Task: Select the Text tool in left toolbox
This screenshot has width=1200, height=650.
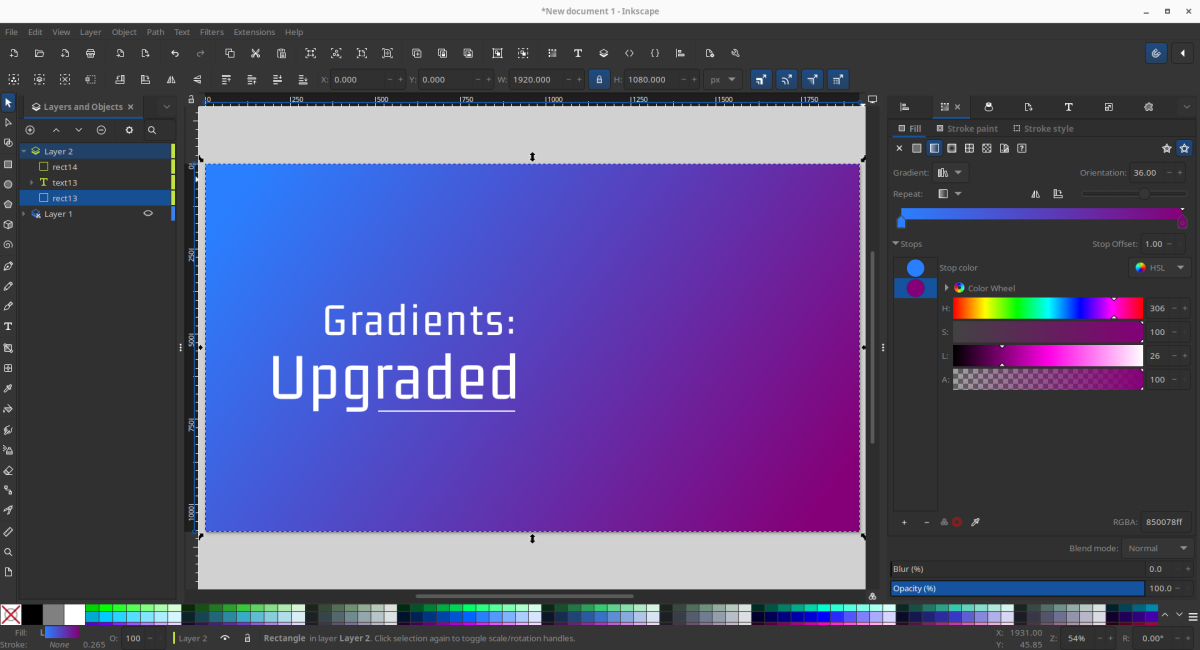Action: (9, 327)
